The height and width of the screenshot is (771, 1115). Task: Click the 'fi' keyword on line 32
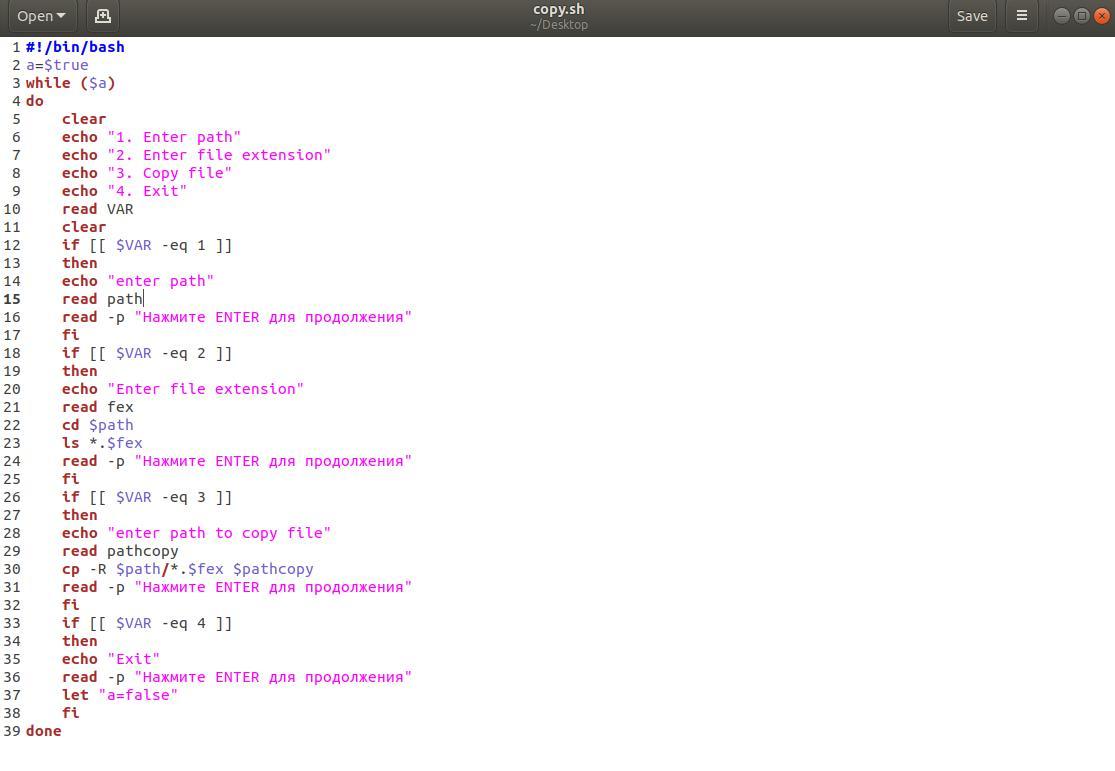(x=70, y=605)
